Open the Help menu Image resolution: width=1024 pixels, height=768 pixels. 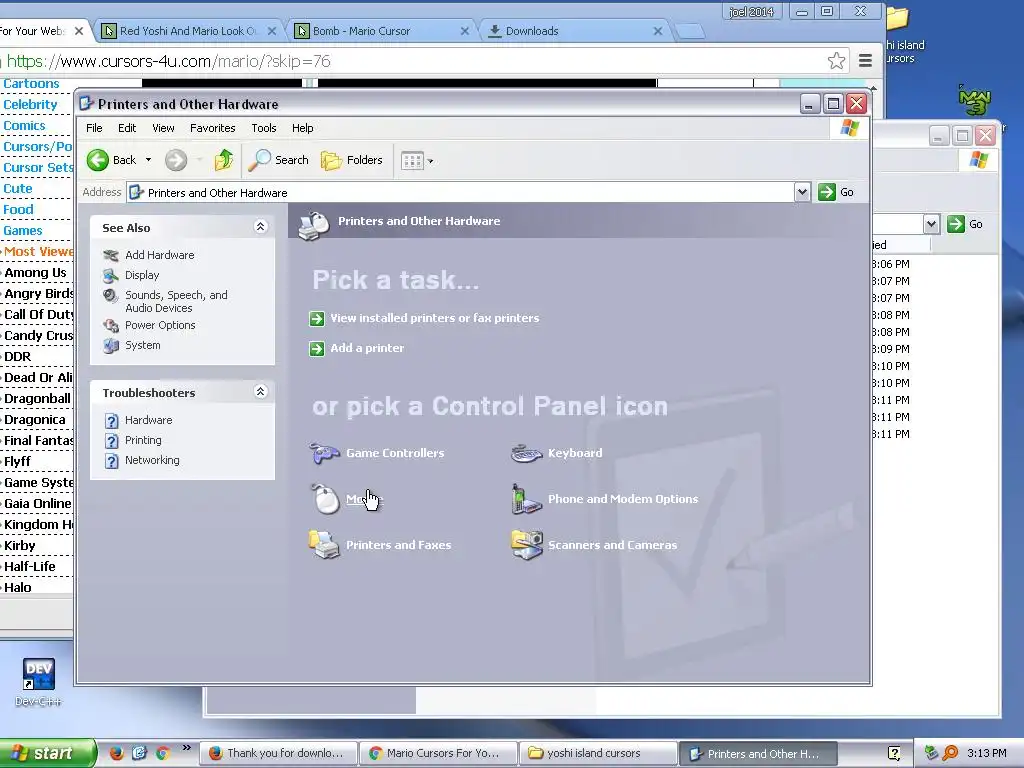(302, 128)
